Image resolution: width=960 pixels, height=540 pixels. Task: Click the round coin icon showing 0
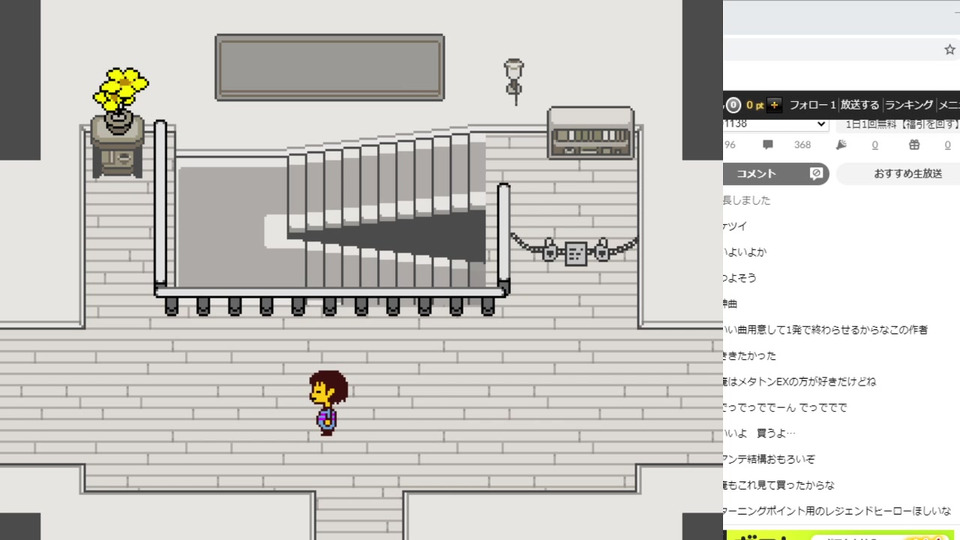[x=733, y=105]
